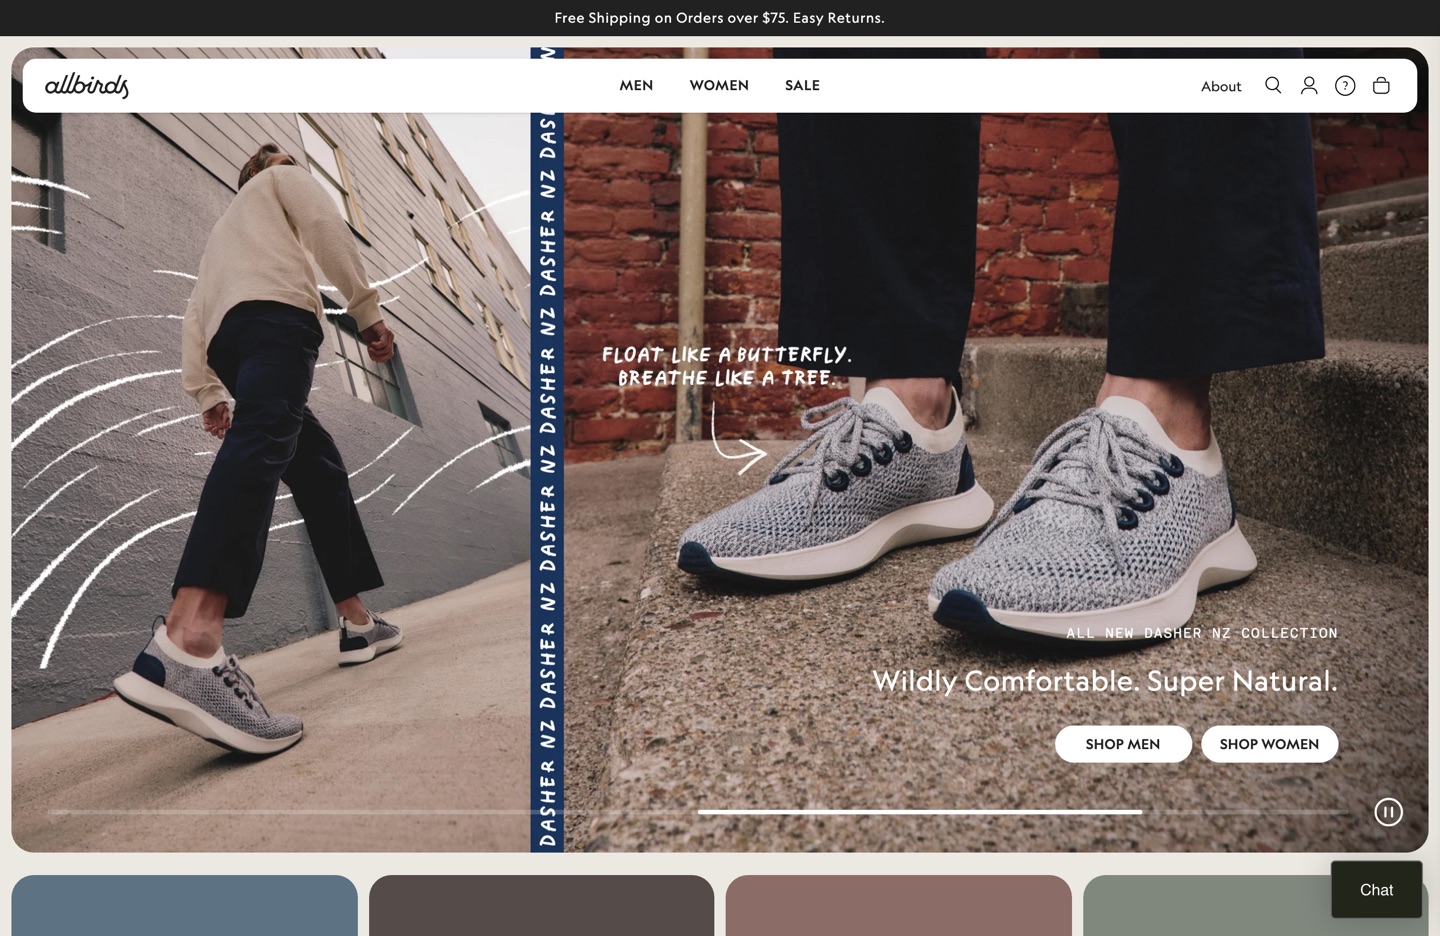Open the MEN menu
This screenshot has height=936, width=1440.
click(636, 86)
